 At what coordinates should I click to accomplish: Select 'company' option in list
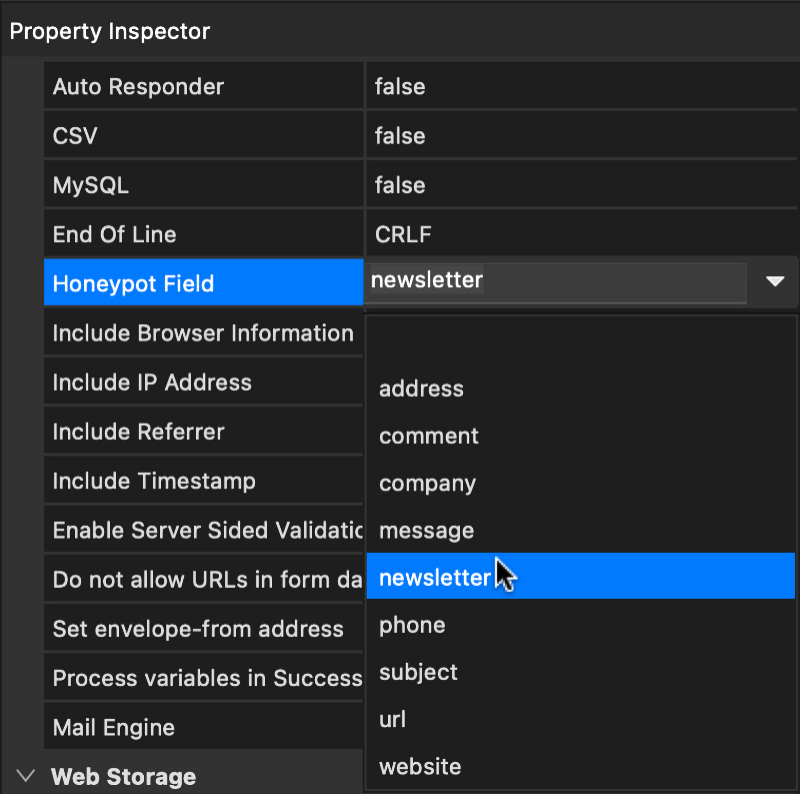[427, 483]
